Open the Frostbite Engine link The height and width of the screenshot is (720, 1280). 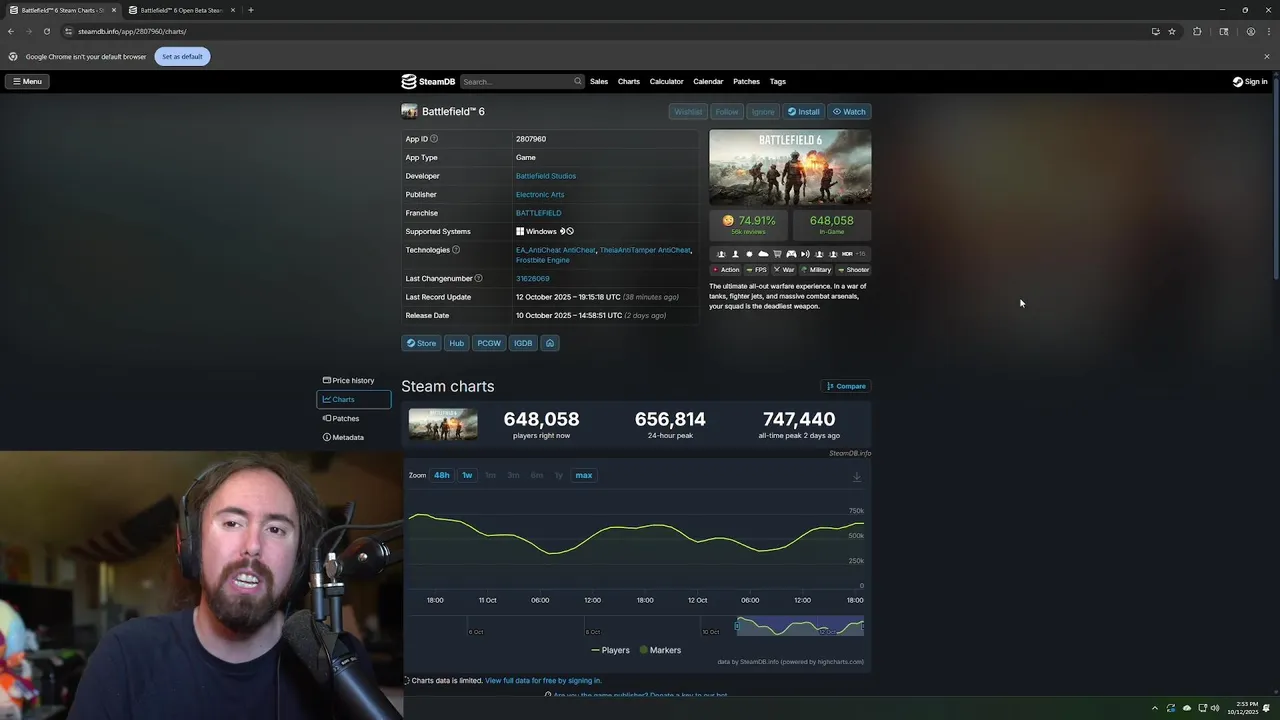click(x=543, y=260)
